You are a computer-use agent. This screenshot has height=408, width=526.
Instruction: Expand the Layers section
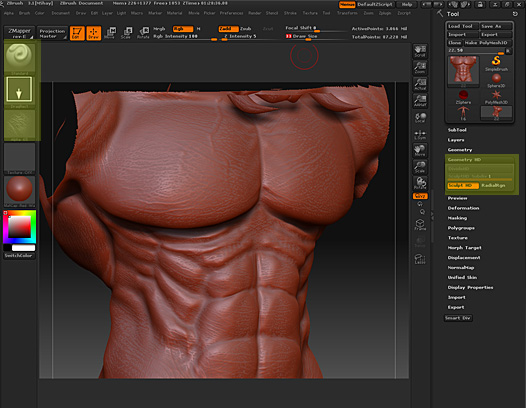(x=456, y=140)
